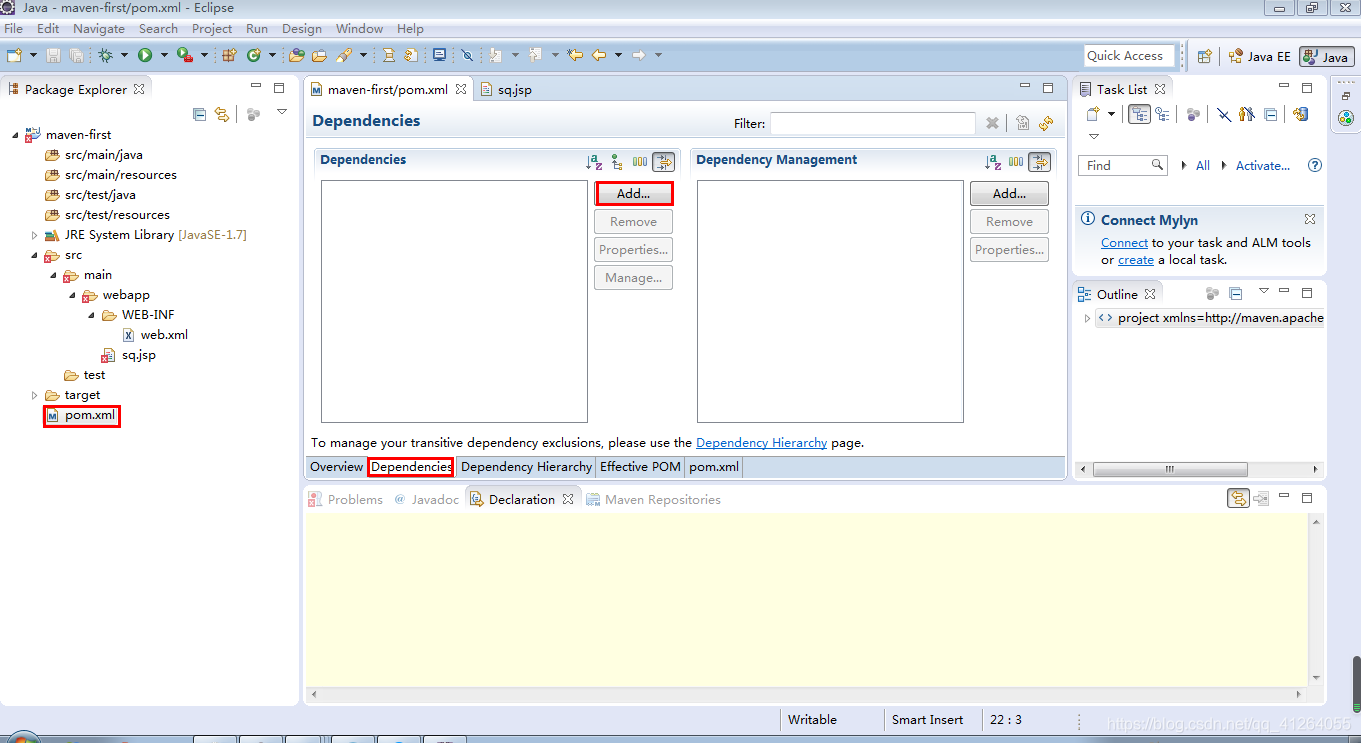
Task: Toggle Show GroupId icon in Dependencies section
Action: tap(640, 161)
